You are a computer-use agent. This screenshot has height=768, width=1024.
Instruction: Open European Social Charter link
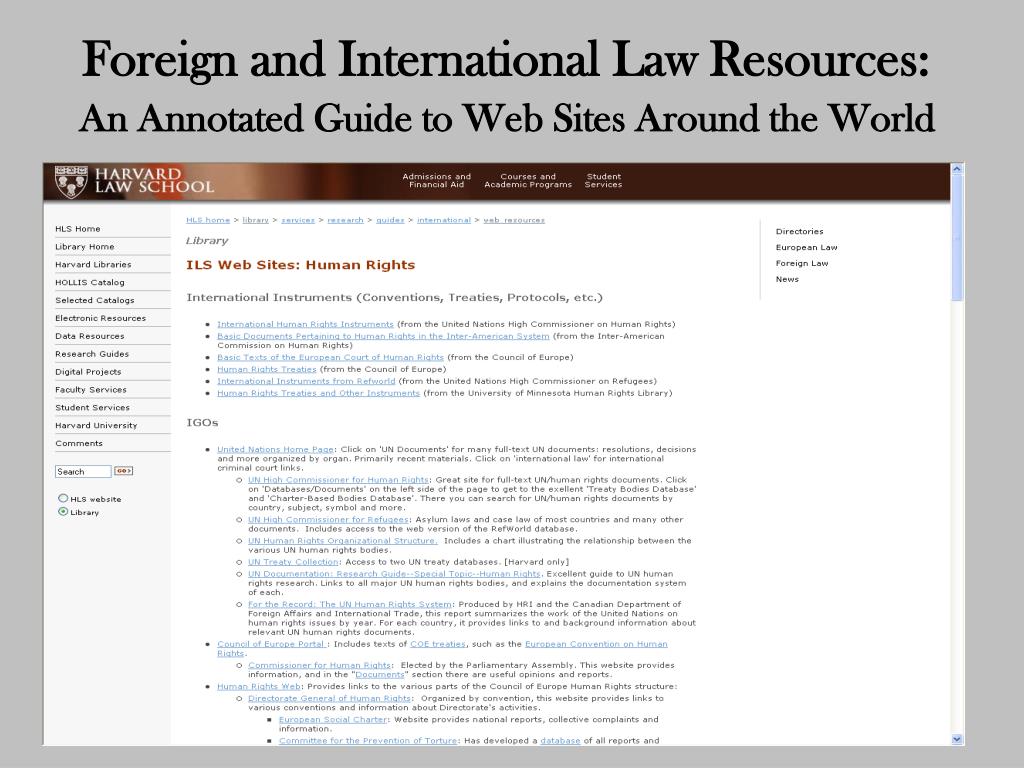333,719
